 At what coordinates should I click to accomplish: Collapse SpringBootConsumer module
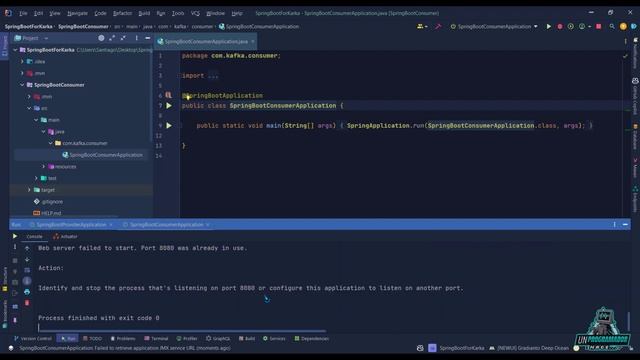point(22,85)
